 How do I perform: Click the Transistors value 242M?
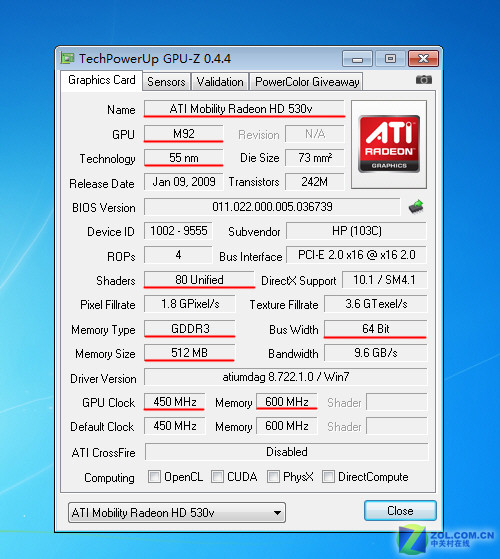pos(315,182)
